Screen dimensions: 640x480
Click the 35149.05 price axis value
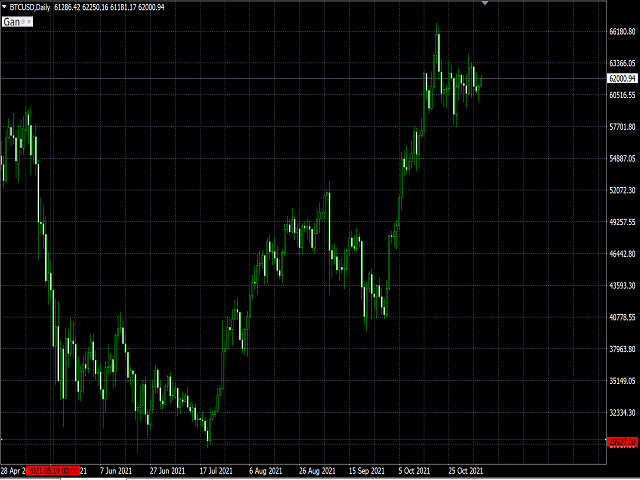[x=622, y=381]
